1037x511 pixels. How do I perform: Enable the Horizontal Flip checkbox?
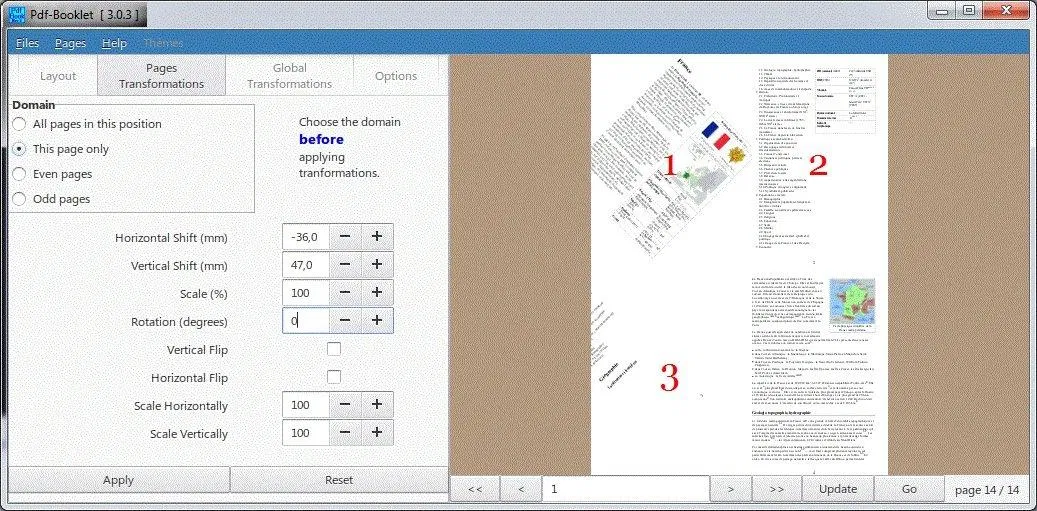(x=334, y=377)
